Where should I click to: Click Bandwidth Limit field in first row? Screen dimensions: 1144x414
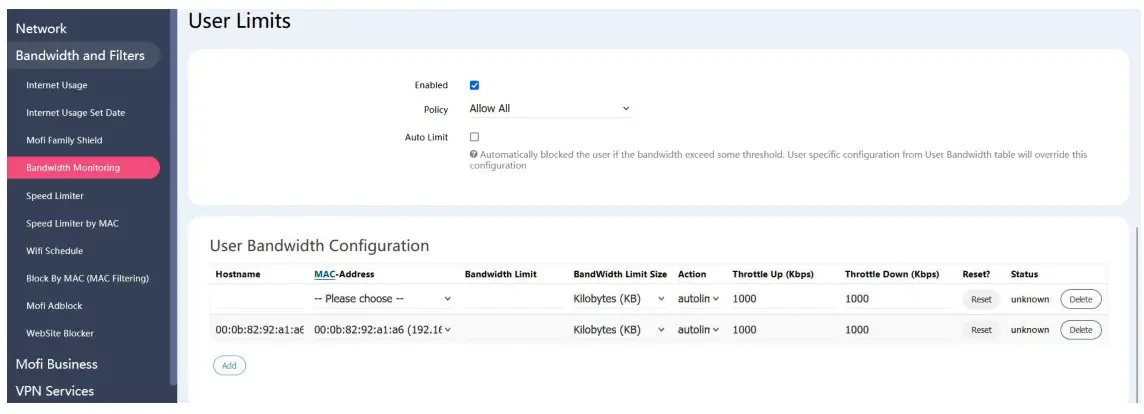pyautogui.click(x=513, y=299)
